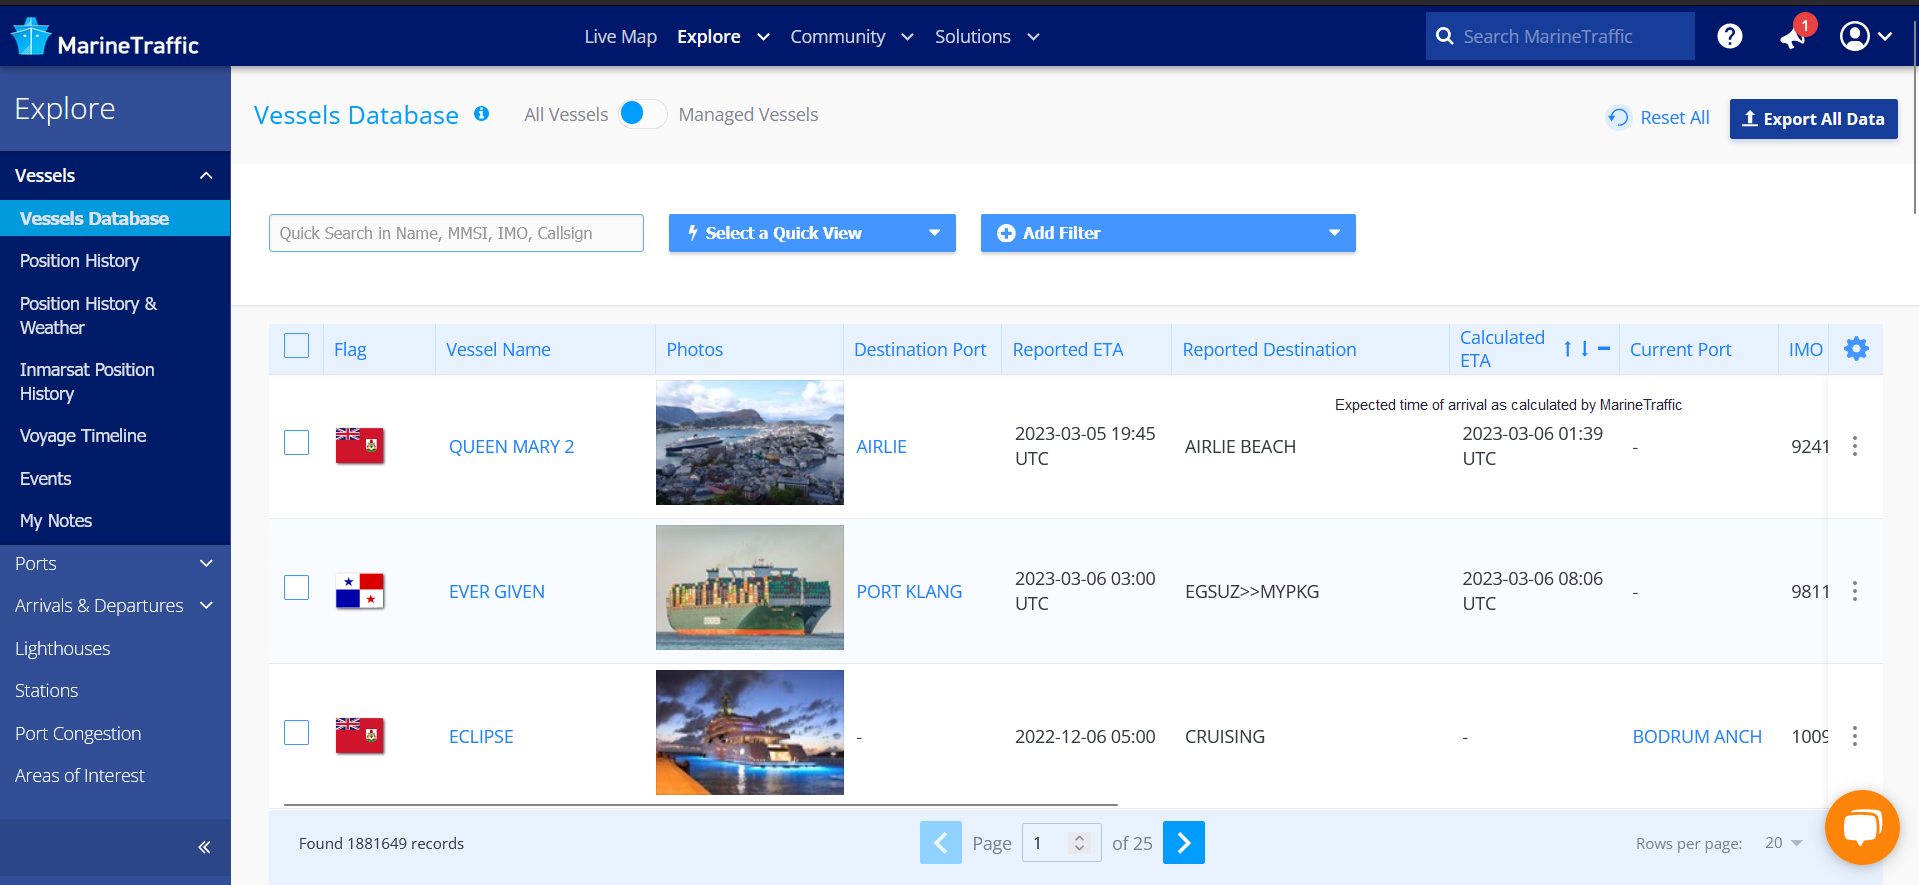Sort Calculated ETA ascending arrow
The height and width of the screenshot is (885, 1919).
(1568, 349)
